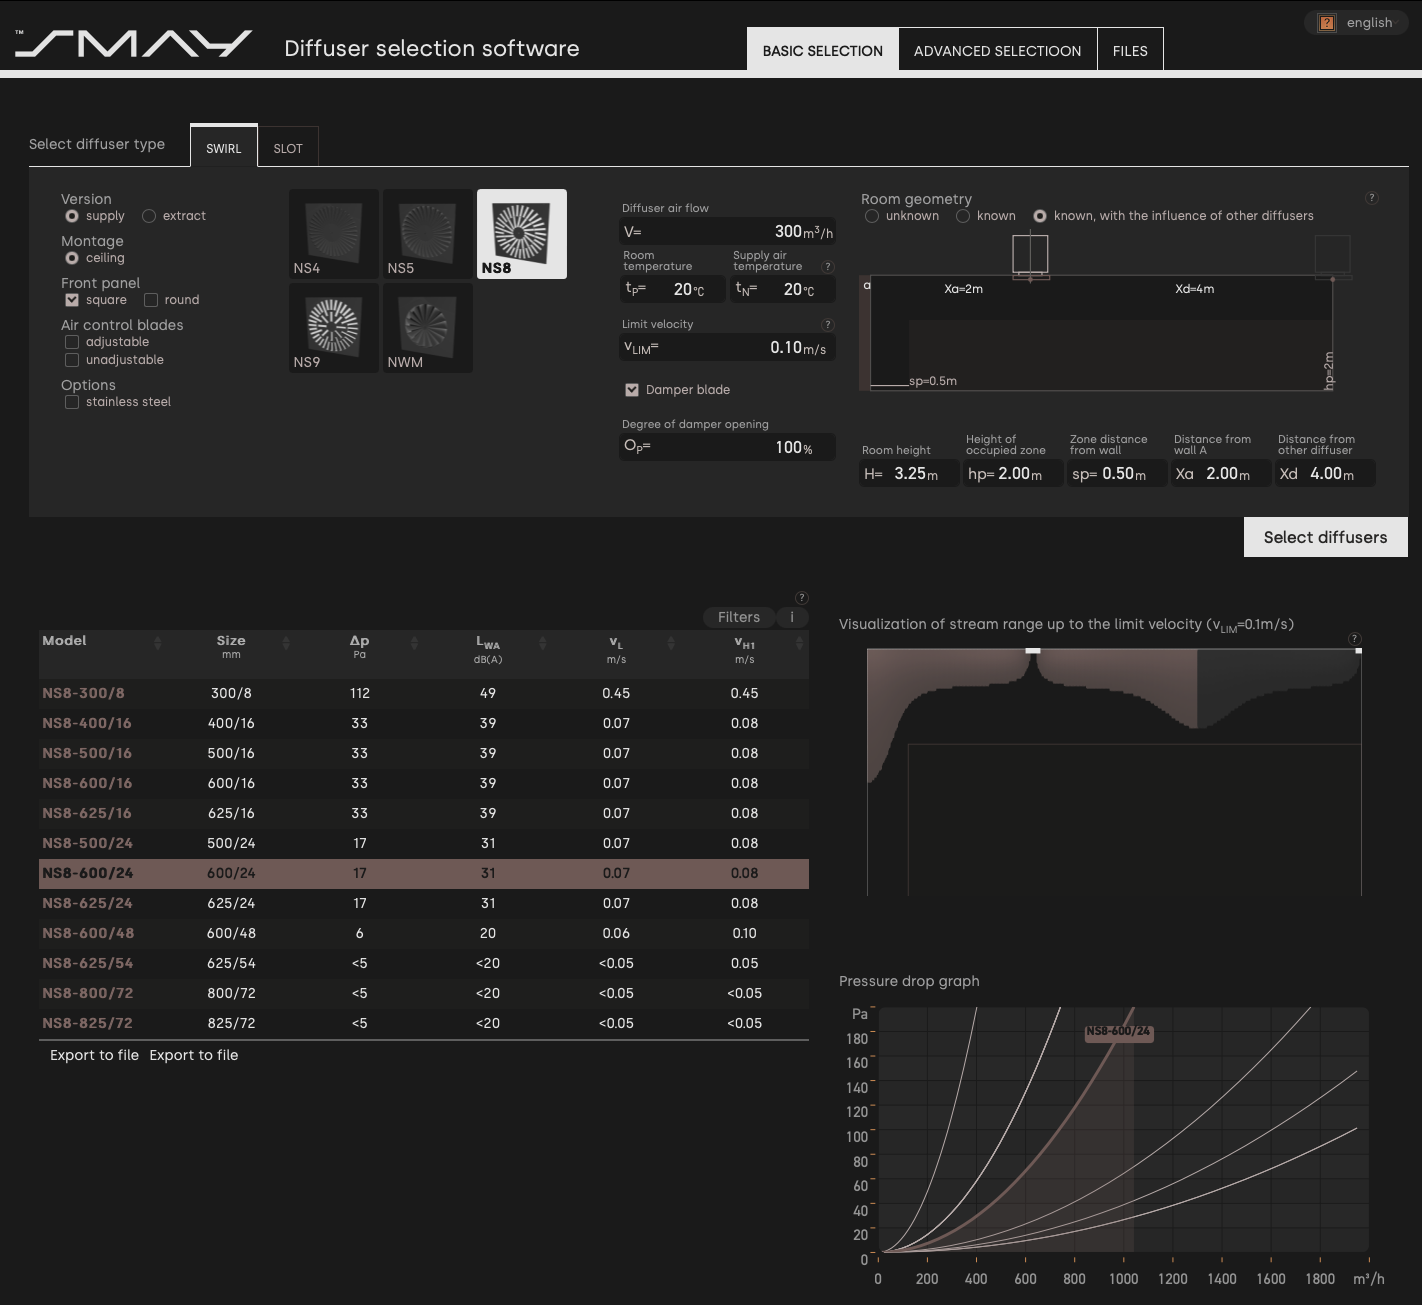1422x1305 pixels.
Task: Open the BASIC SELECTION tab
Action: 823,50
